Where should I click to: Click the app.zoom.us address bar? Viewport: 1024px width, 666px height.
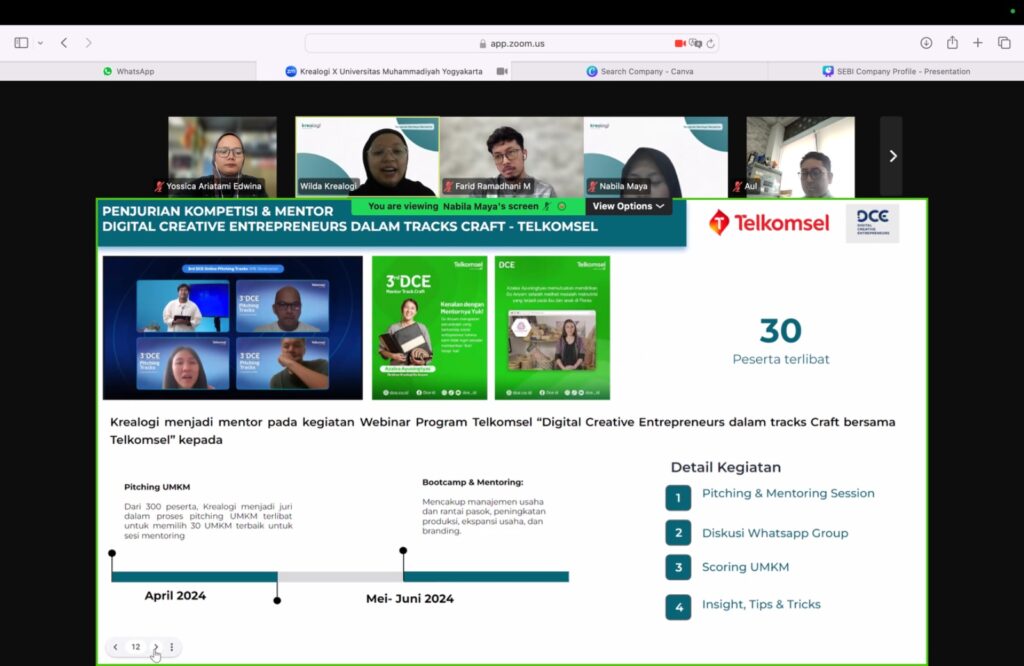point(511,43)
